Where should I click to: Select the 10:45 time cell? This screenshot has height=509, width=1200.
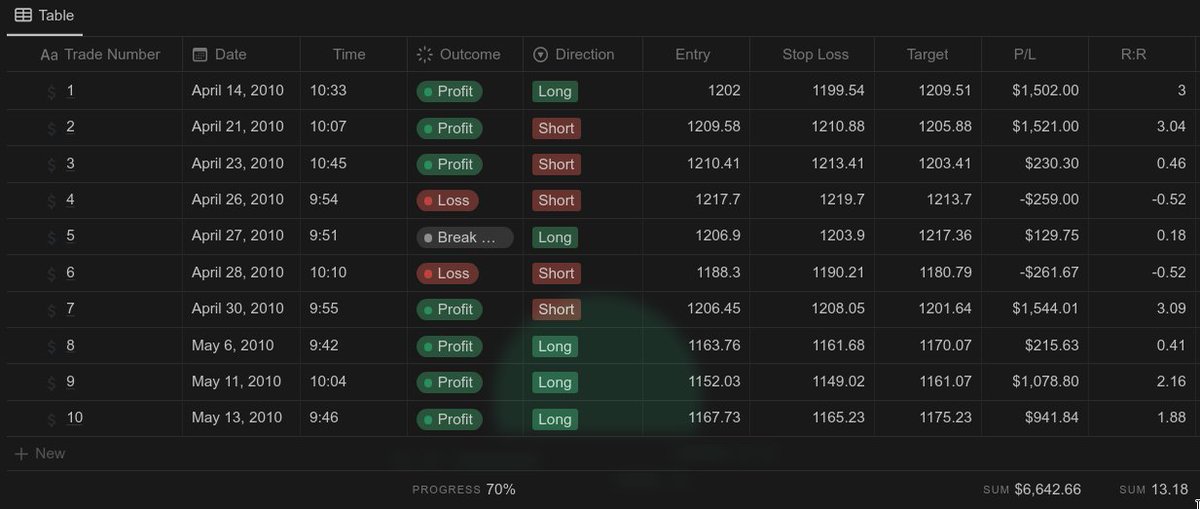(x=354, y=163)
